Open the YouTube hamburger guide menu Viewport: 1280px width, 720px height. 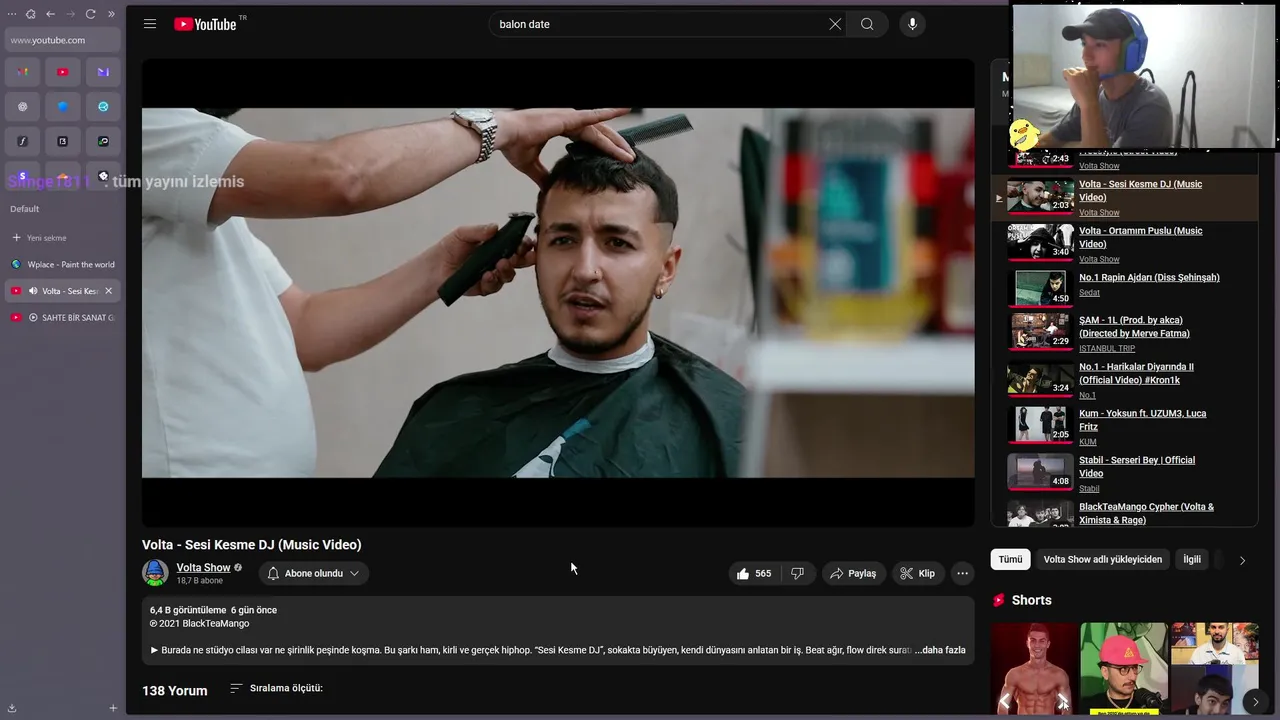150,24
